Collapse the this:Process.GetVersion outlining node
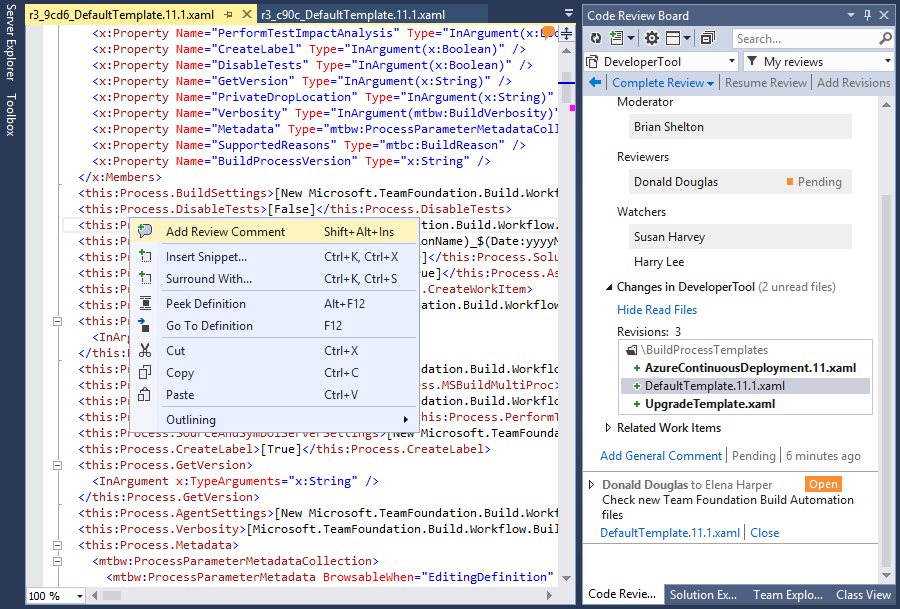Screen dimensions: 900x609 pyautogui.click(x=57, y=465)
